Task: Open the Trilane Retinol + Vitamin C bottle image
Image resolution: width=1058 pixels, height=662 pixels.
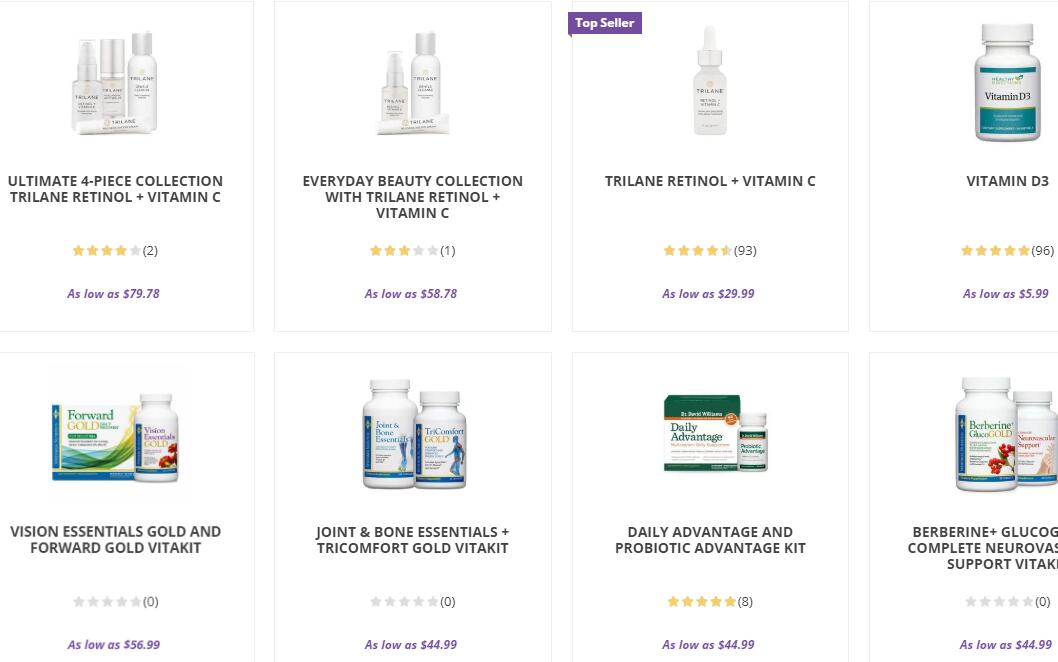Action: tap(710, 81)
